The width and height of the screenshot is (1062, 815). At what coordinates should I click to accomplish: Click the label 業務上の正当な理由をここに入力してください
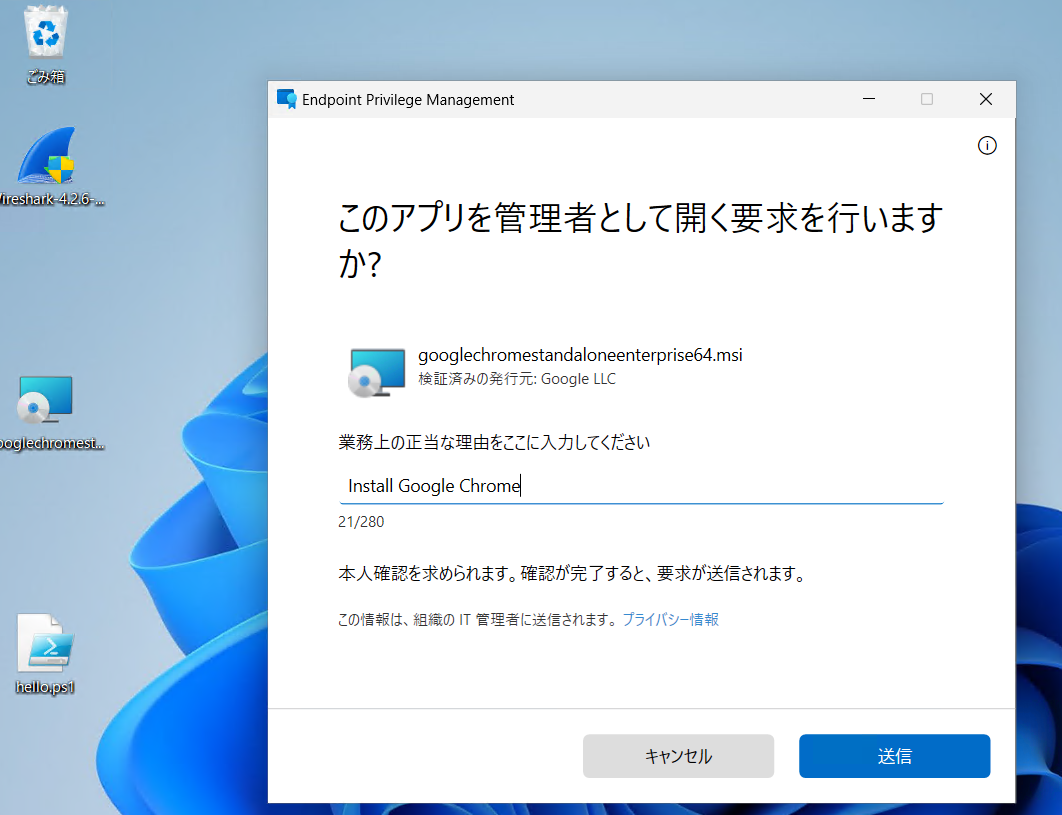click(x=494, y=442)
